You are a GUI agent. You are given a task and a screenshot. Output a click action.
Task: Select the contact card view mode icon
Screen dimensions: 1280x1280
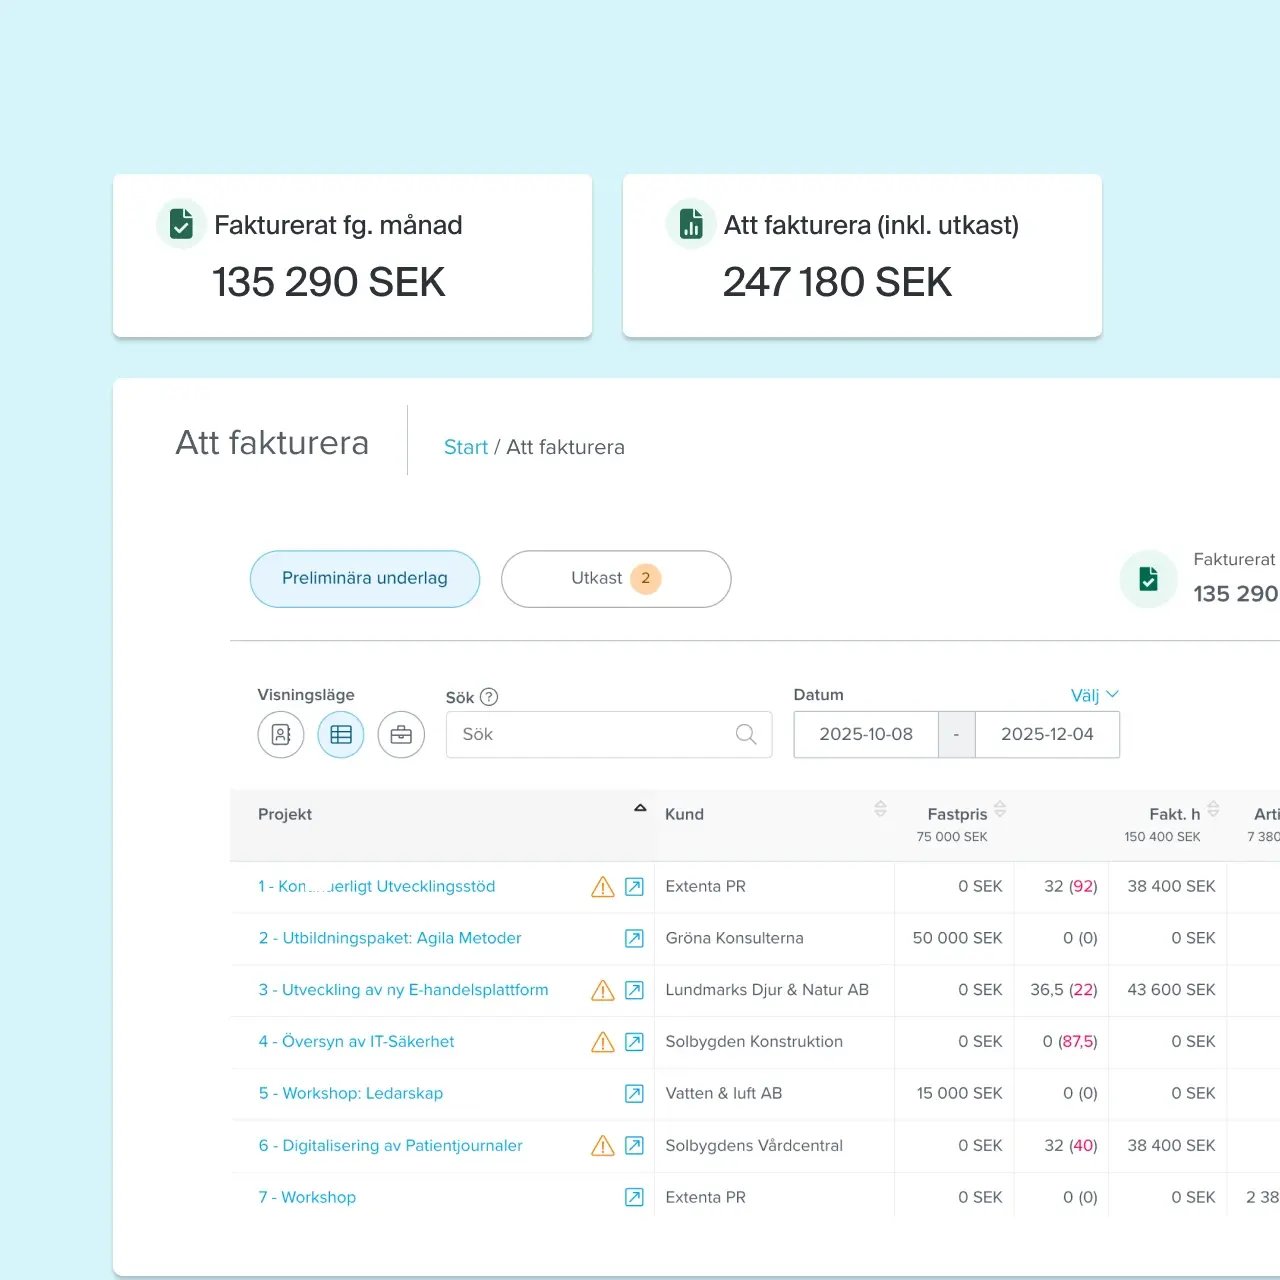[281, 735]
